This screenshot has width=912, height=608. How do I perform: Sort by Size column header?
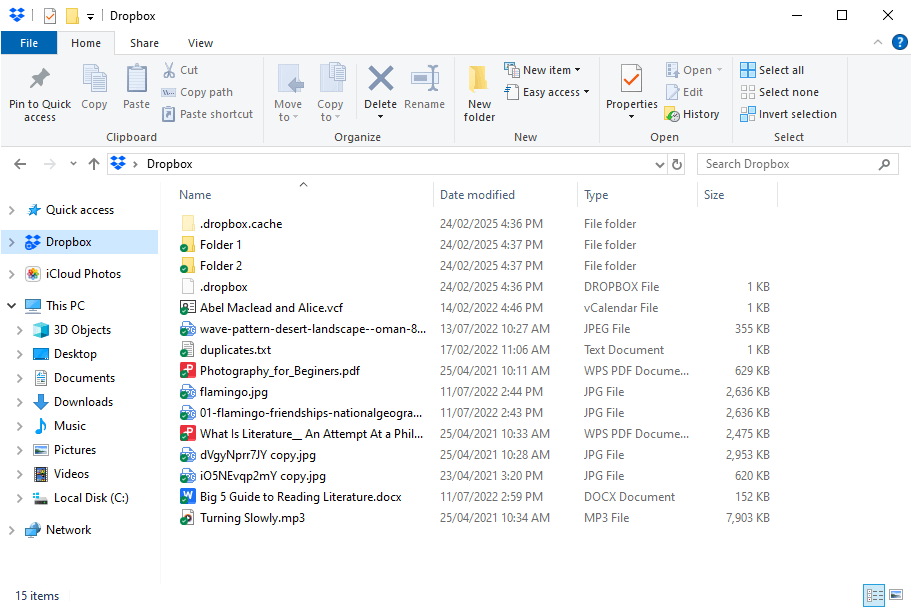coord(714,195)
